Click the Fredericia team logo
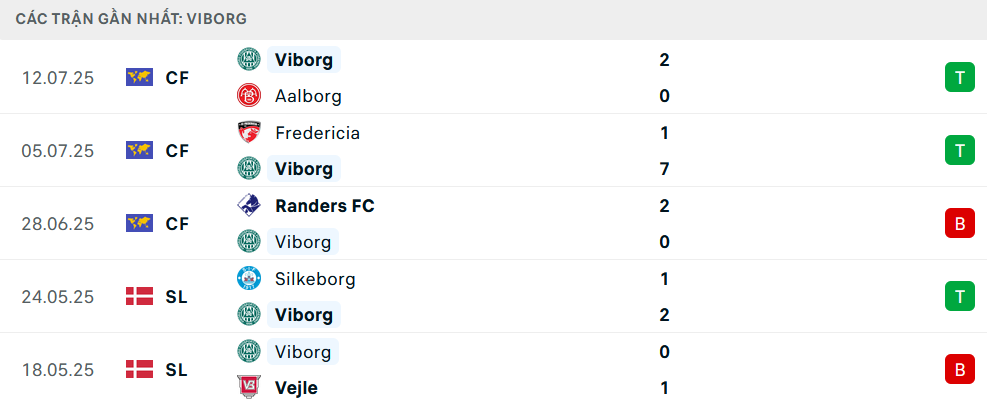 pyautogui.click(x=249, y=132)
